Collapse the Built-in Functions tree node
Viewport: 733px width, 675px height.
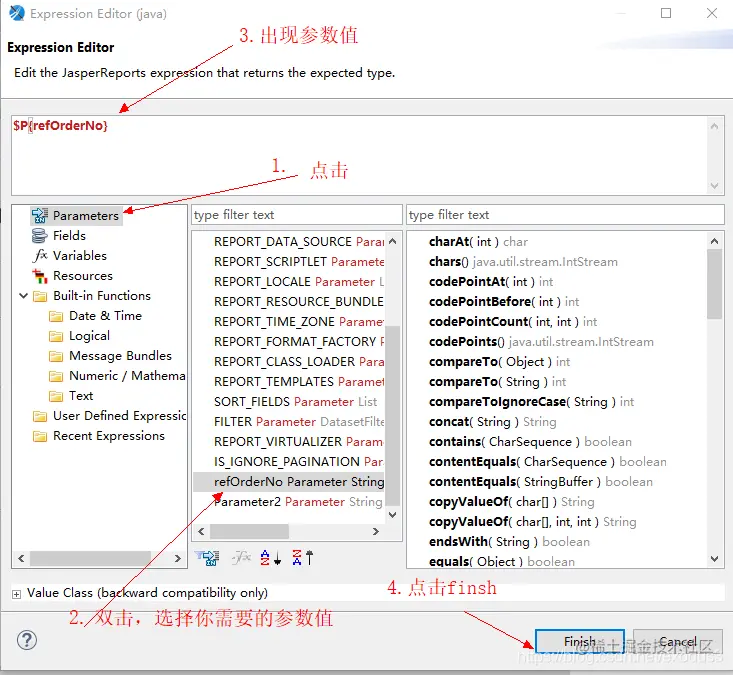(23, 296)
